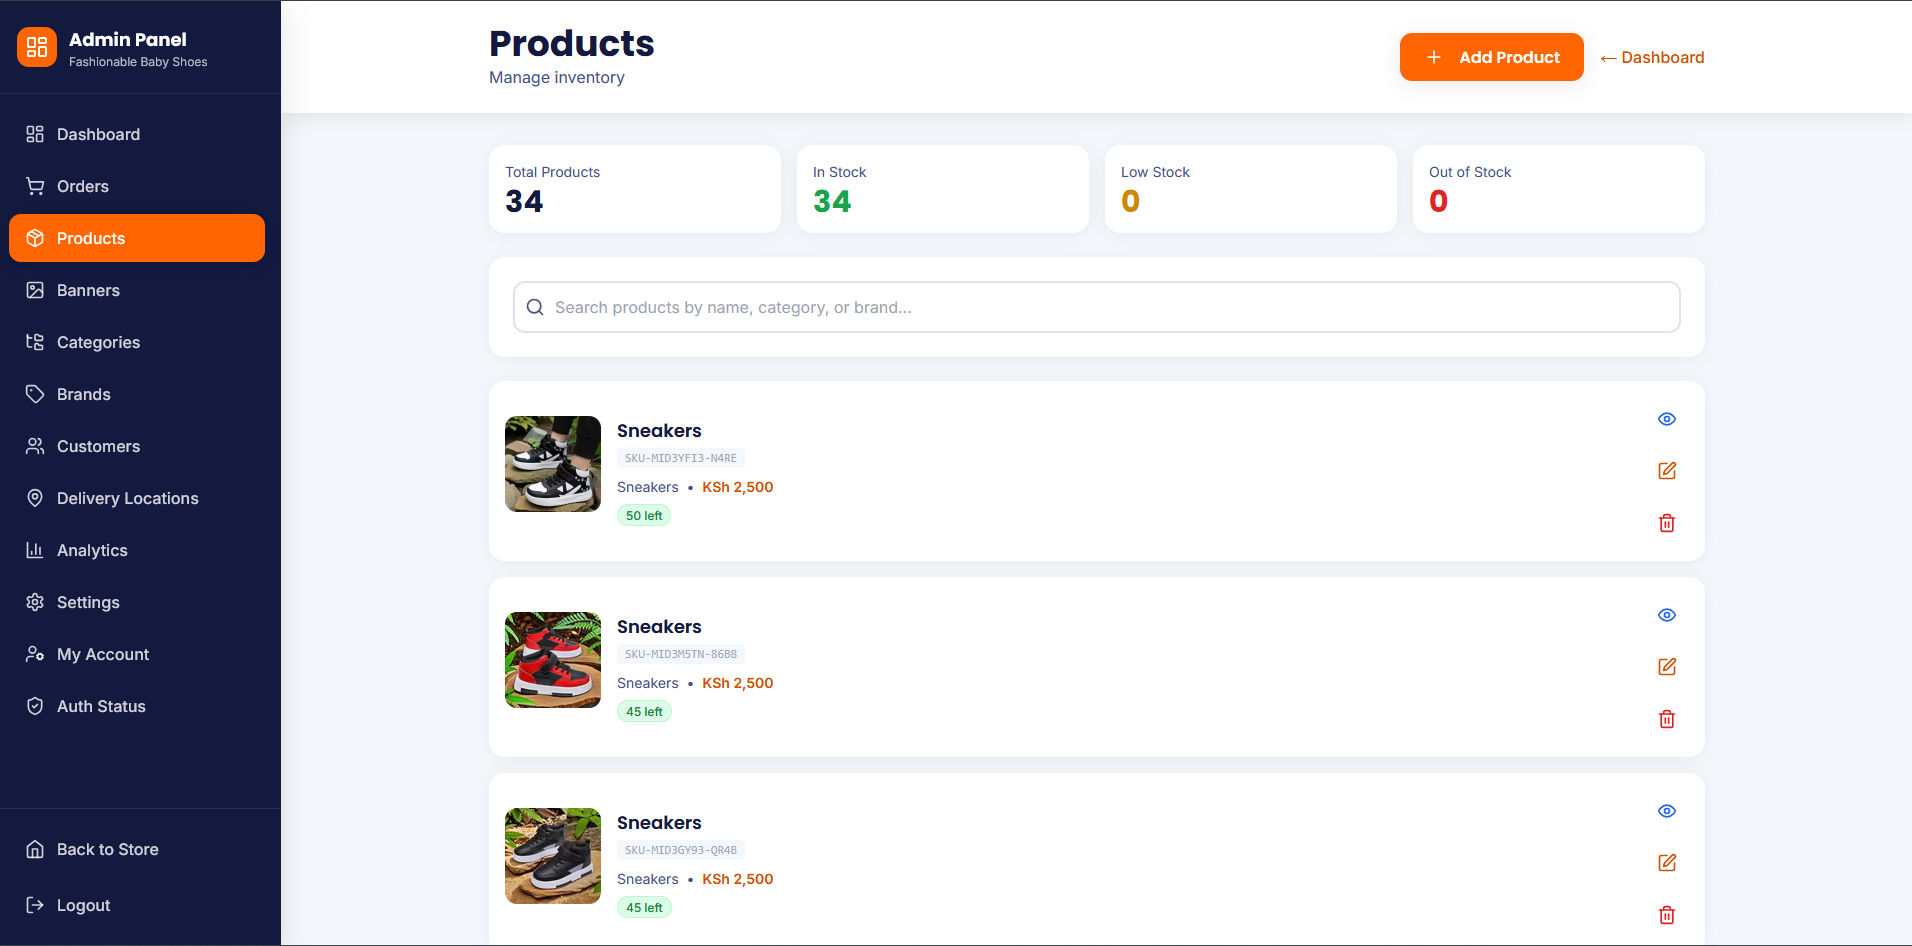Open the black-and-white sneakers thumbnail image
The image size is (1912, 946).
pos(553,464)
